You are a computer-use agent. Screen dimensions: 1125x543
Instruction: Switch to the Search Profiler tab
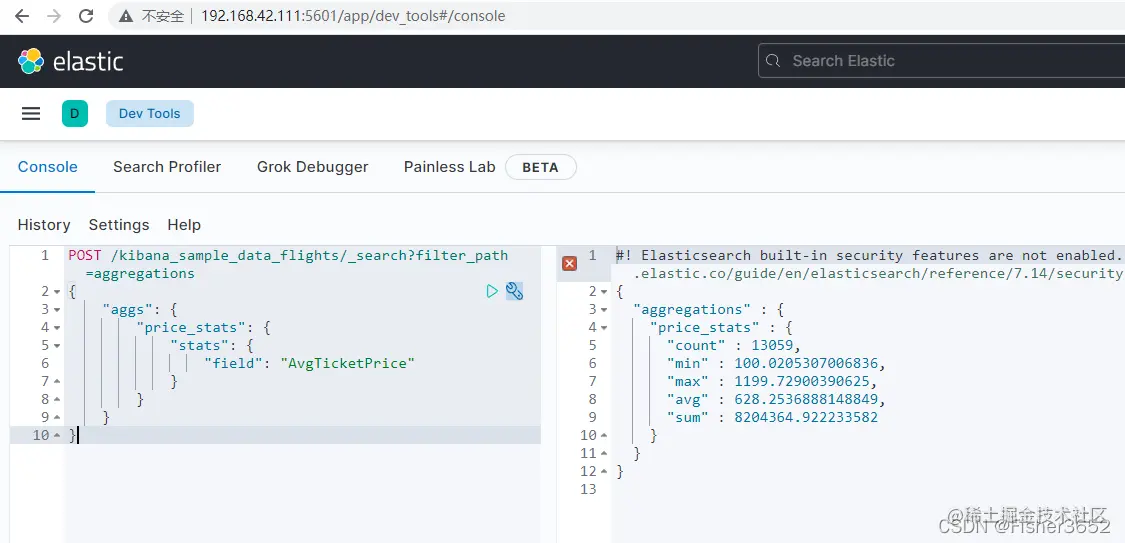click(167, 167)
